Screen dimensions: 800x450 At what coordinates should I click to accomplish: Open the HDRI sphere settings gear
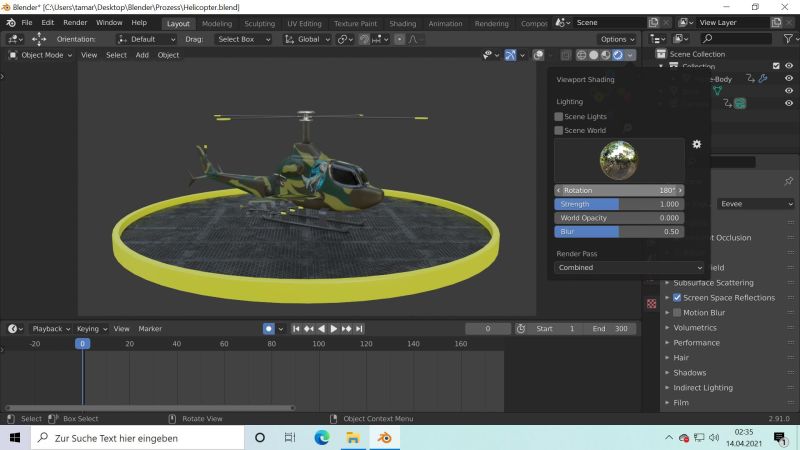point(697,144)
